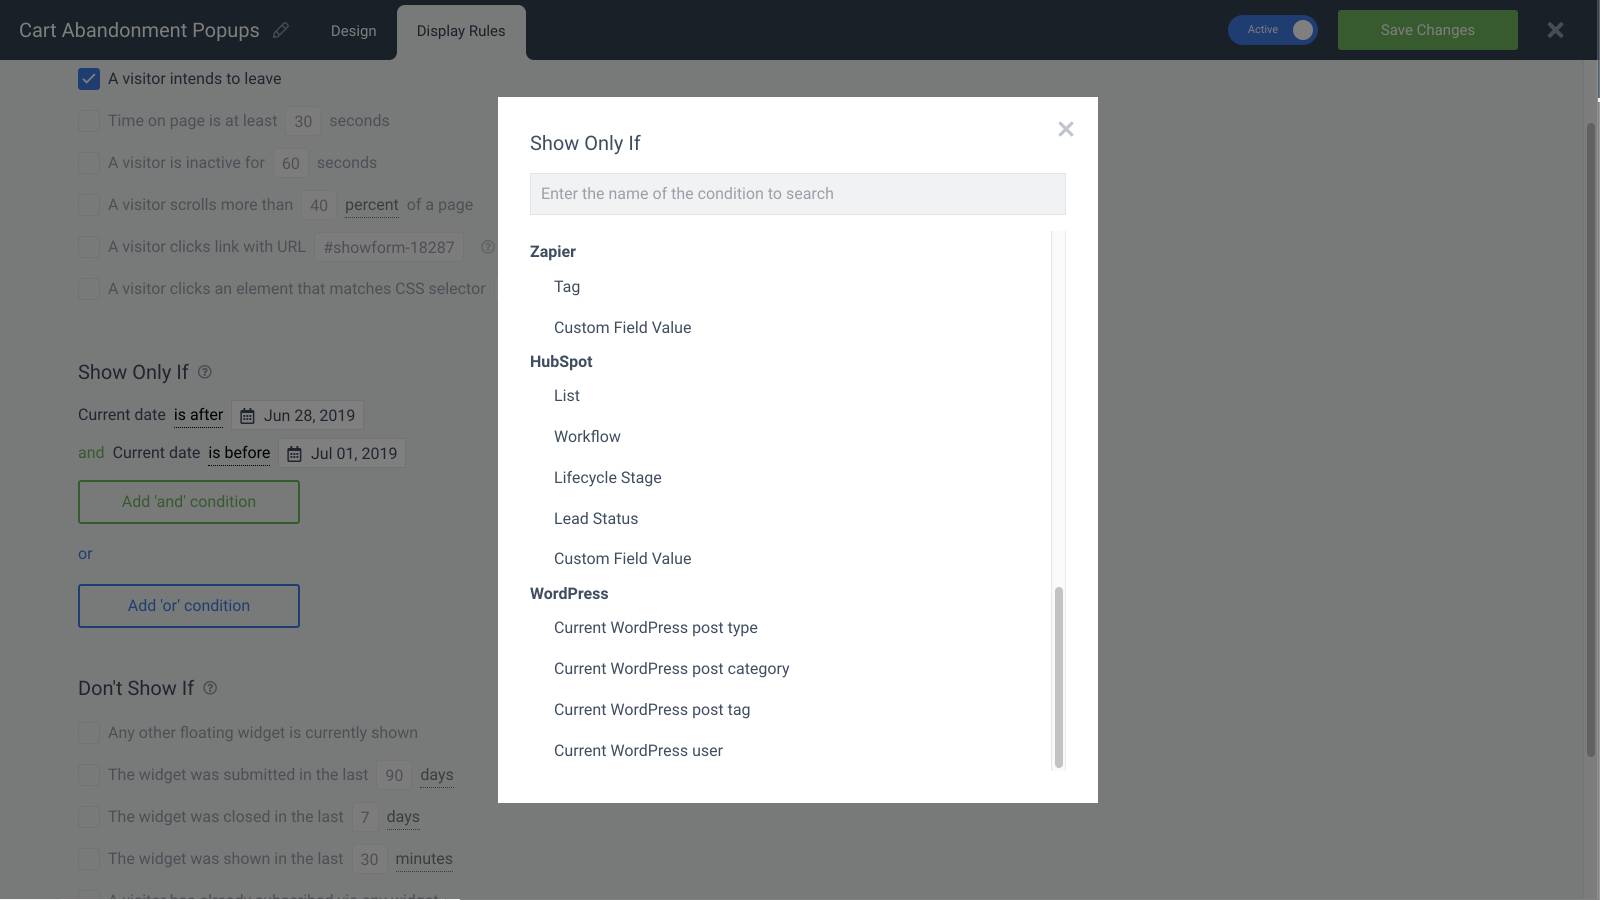
Task: Open calendar icon for Jul 01, 2019
Action: click(294, 454)
